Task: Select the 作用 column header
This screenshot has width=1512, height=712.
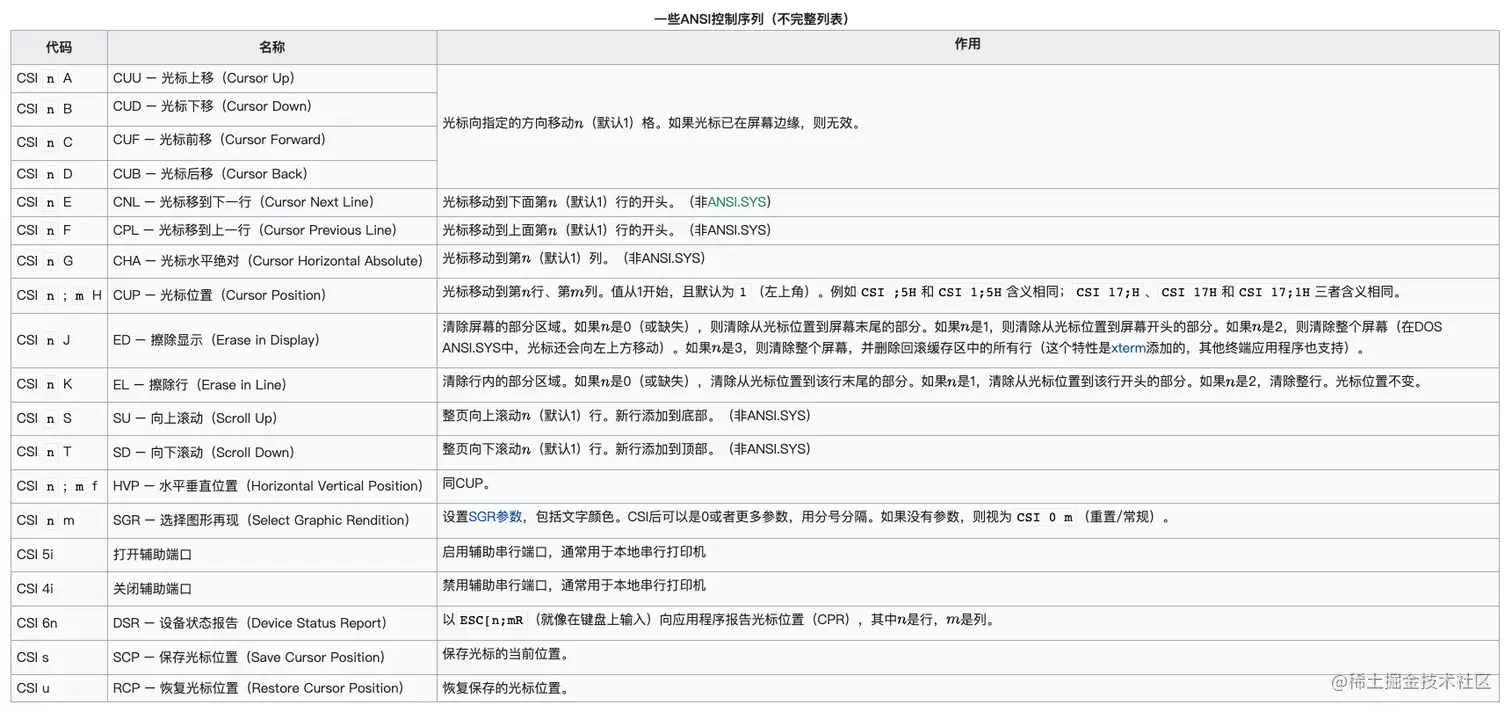Action: tap(967, 47)
